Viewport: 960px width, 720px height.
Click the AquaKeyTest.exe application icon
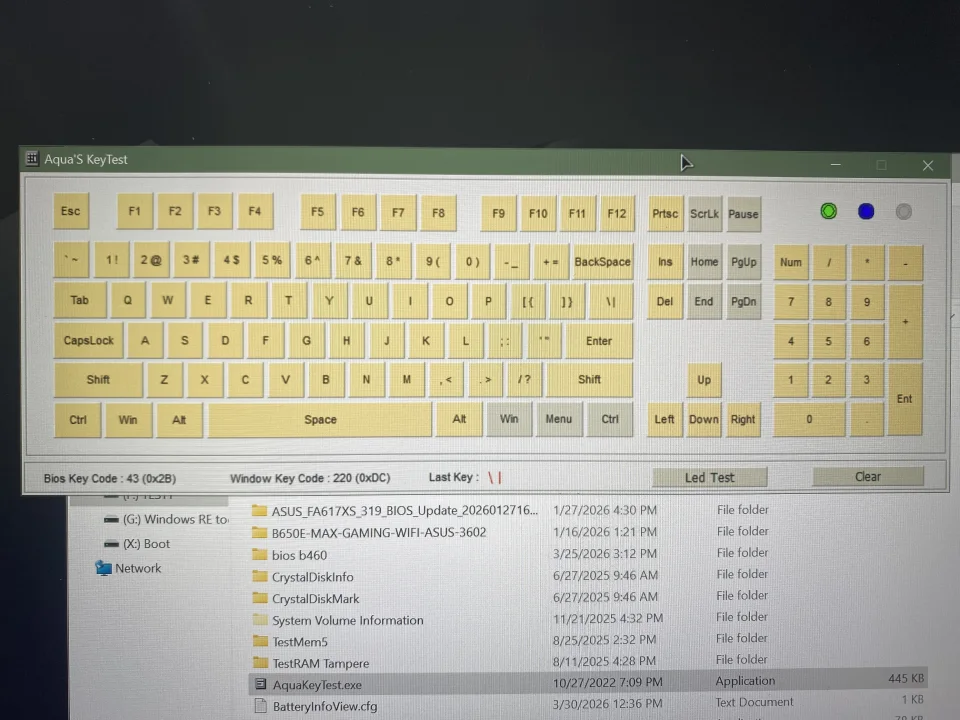(260, 684)
